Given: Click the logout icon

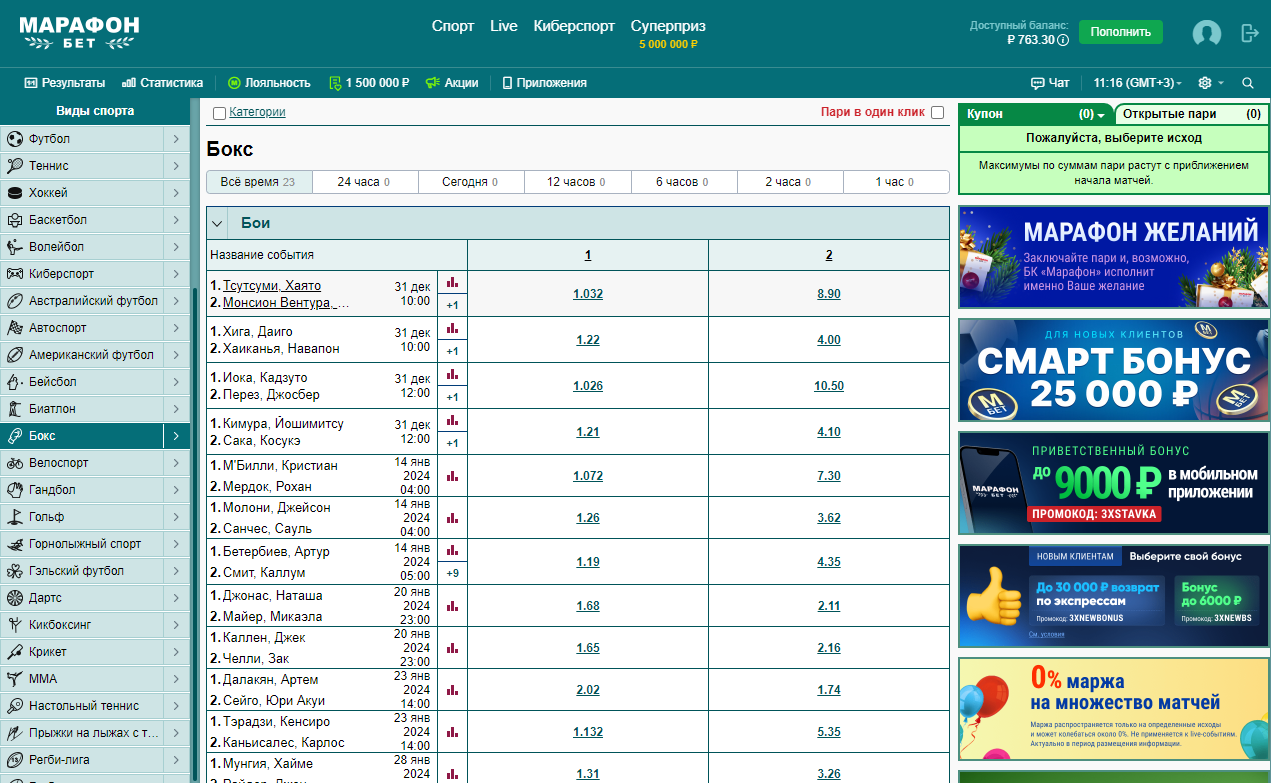Looking at the screenshot, I should point(1249,33).
